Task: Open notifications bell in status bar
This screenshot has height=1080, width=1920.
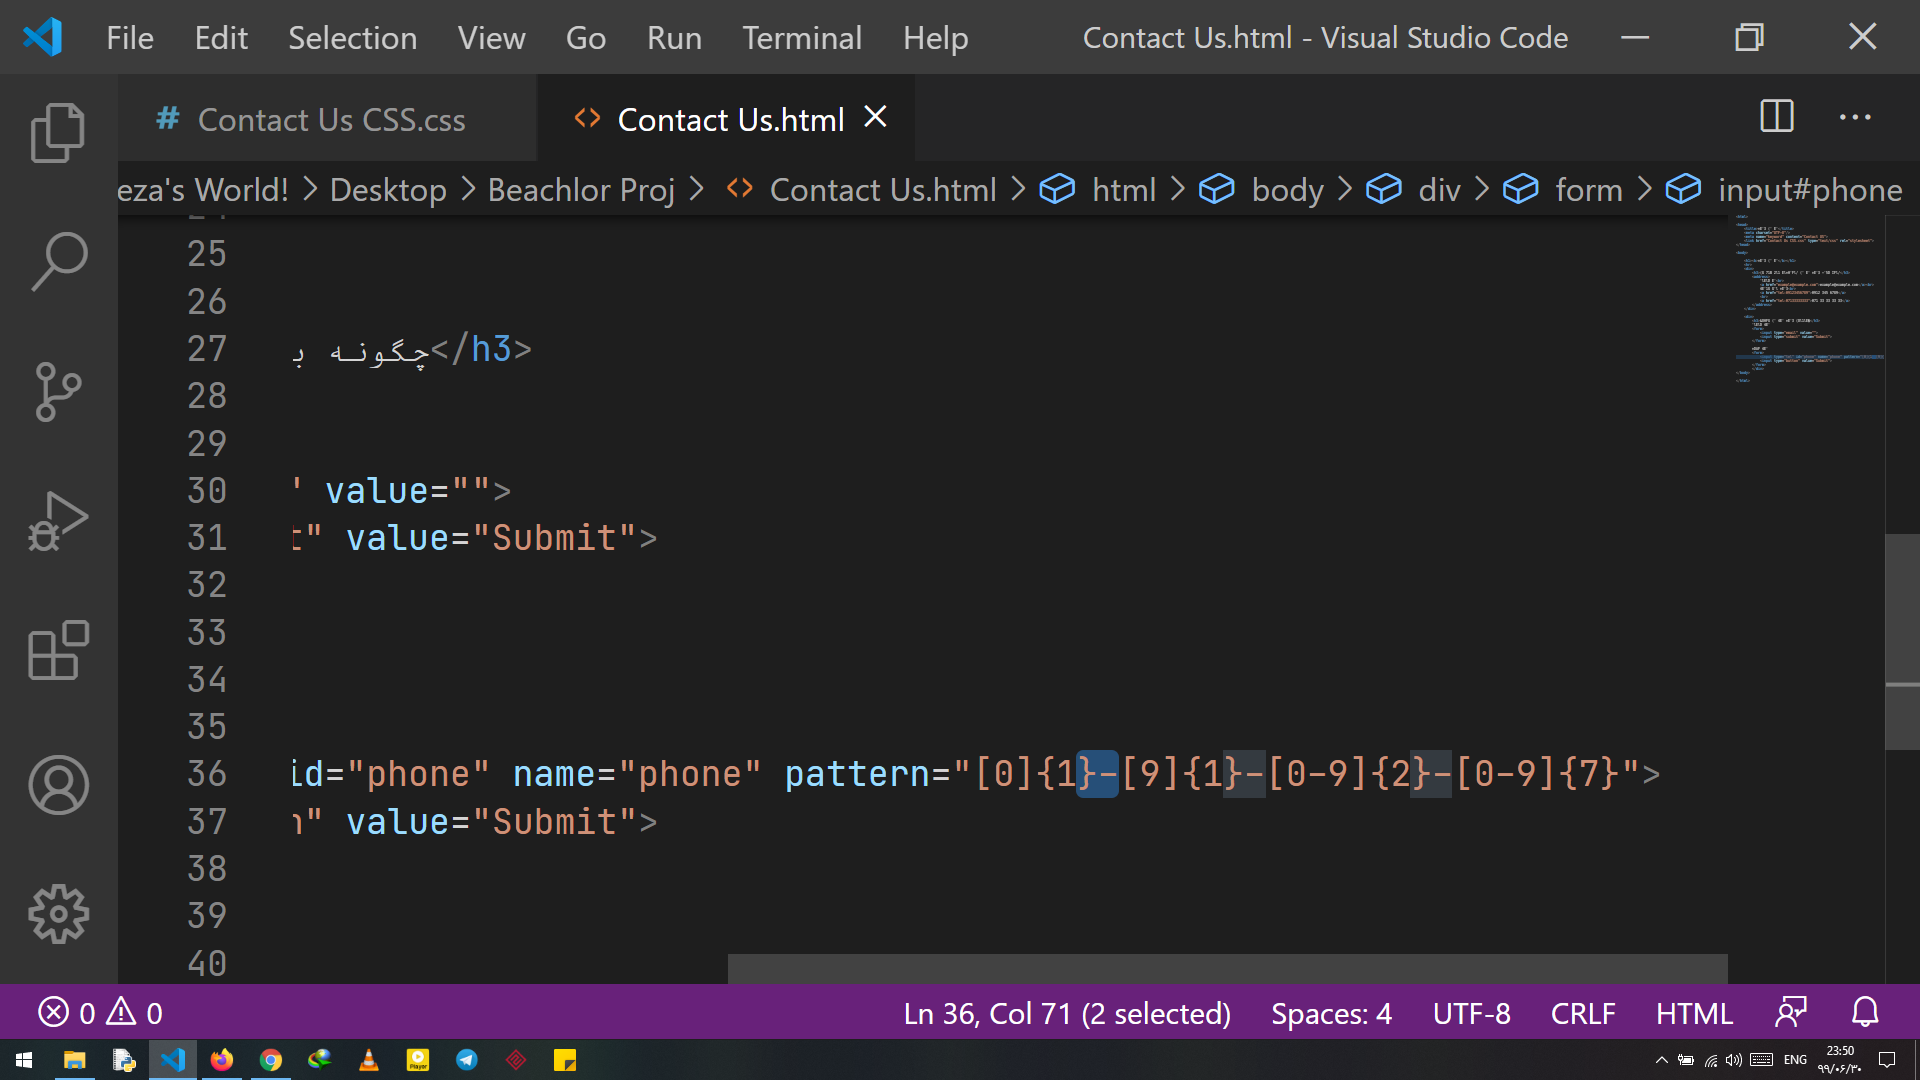Action: (1865, 1013)
